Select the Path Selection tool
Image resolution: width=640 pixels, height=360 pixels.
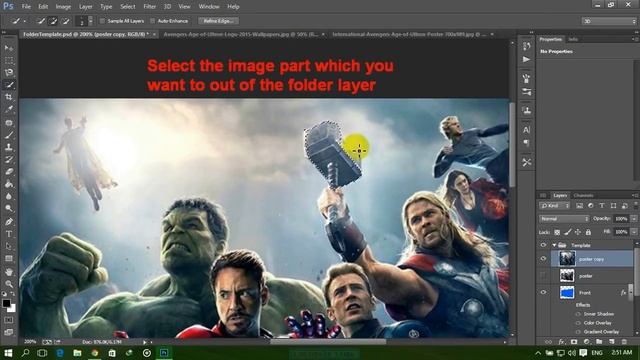(9, 247)
